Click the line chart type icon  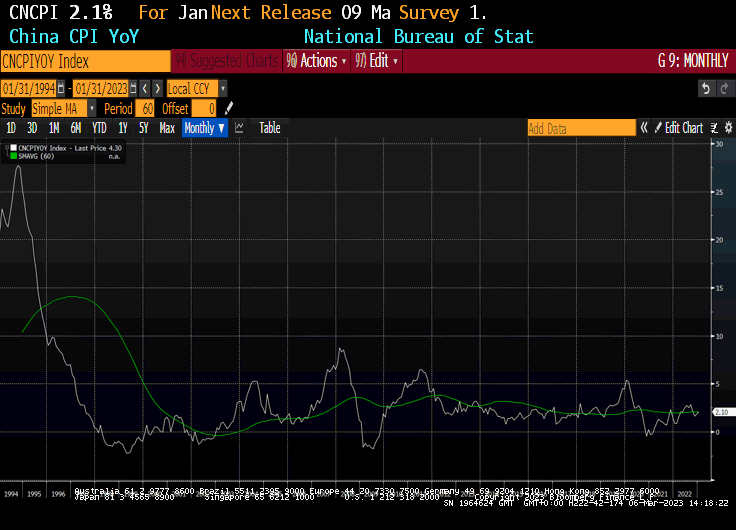click(239, 128)
